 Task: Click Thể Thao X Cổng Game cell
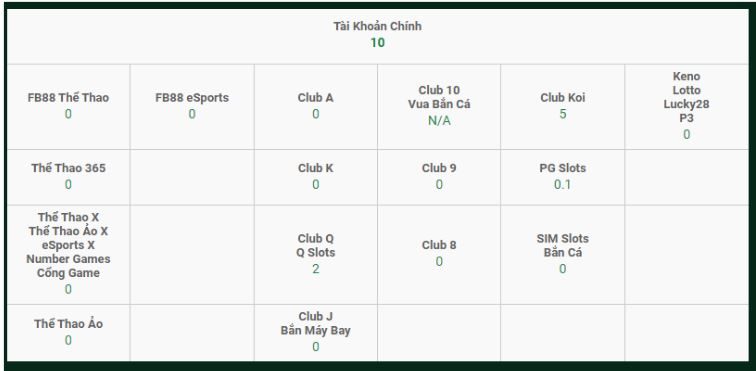click(68, 254)
